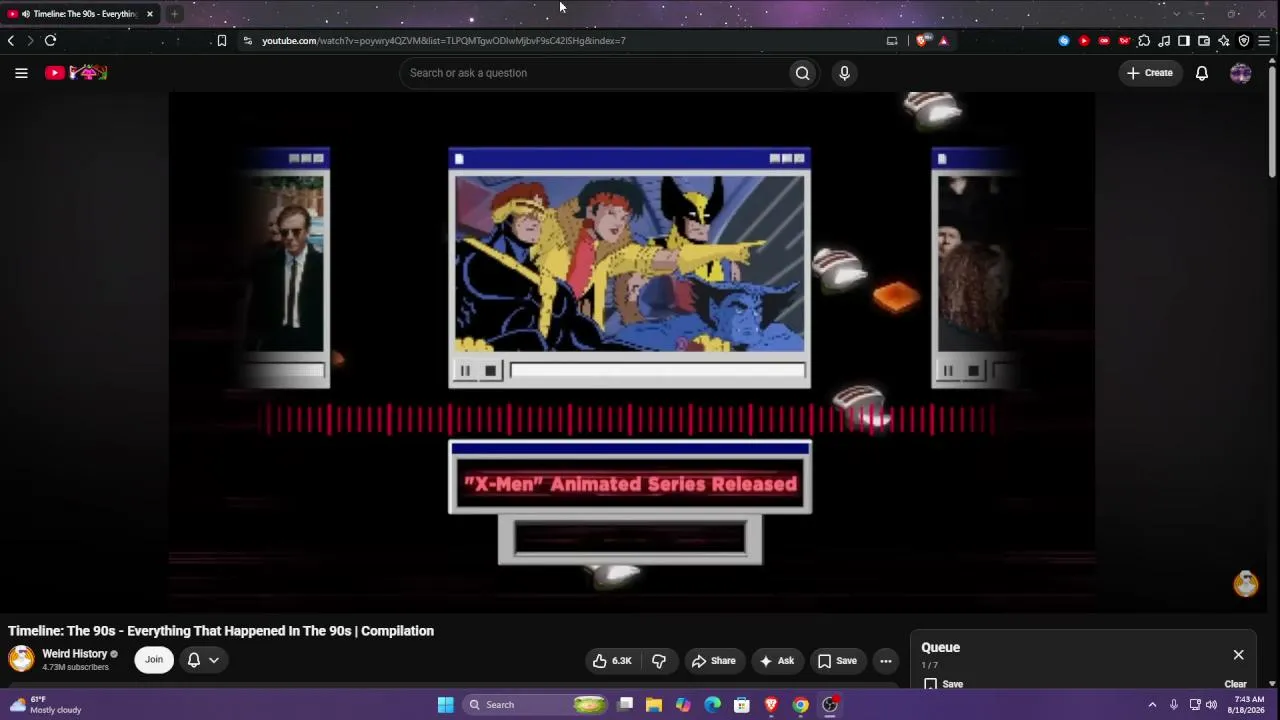Open Brave Shields lion icon
This screenshot has height=720, width=1280.
(x=923, y=41)
